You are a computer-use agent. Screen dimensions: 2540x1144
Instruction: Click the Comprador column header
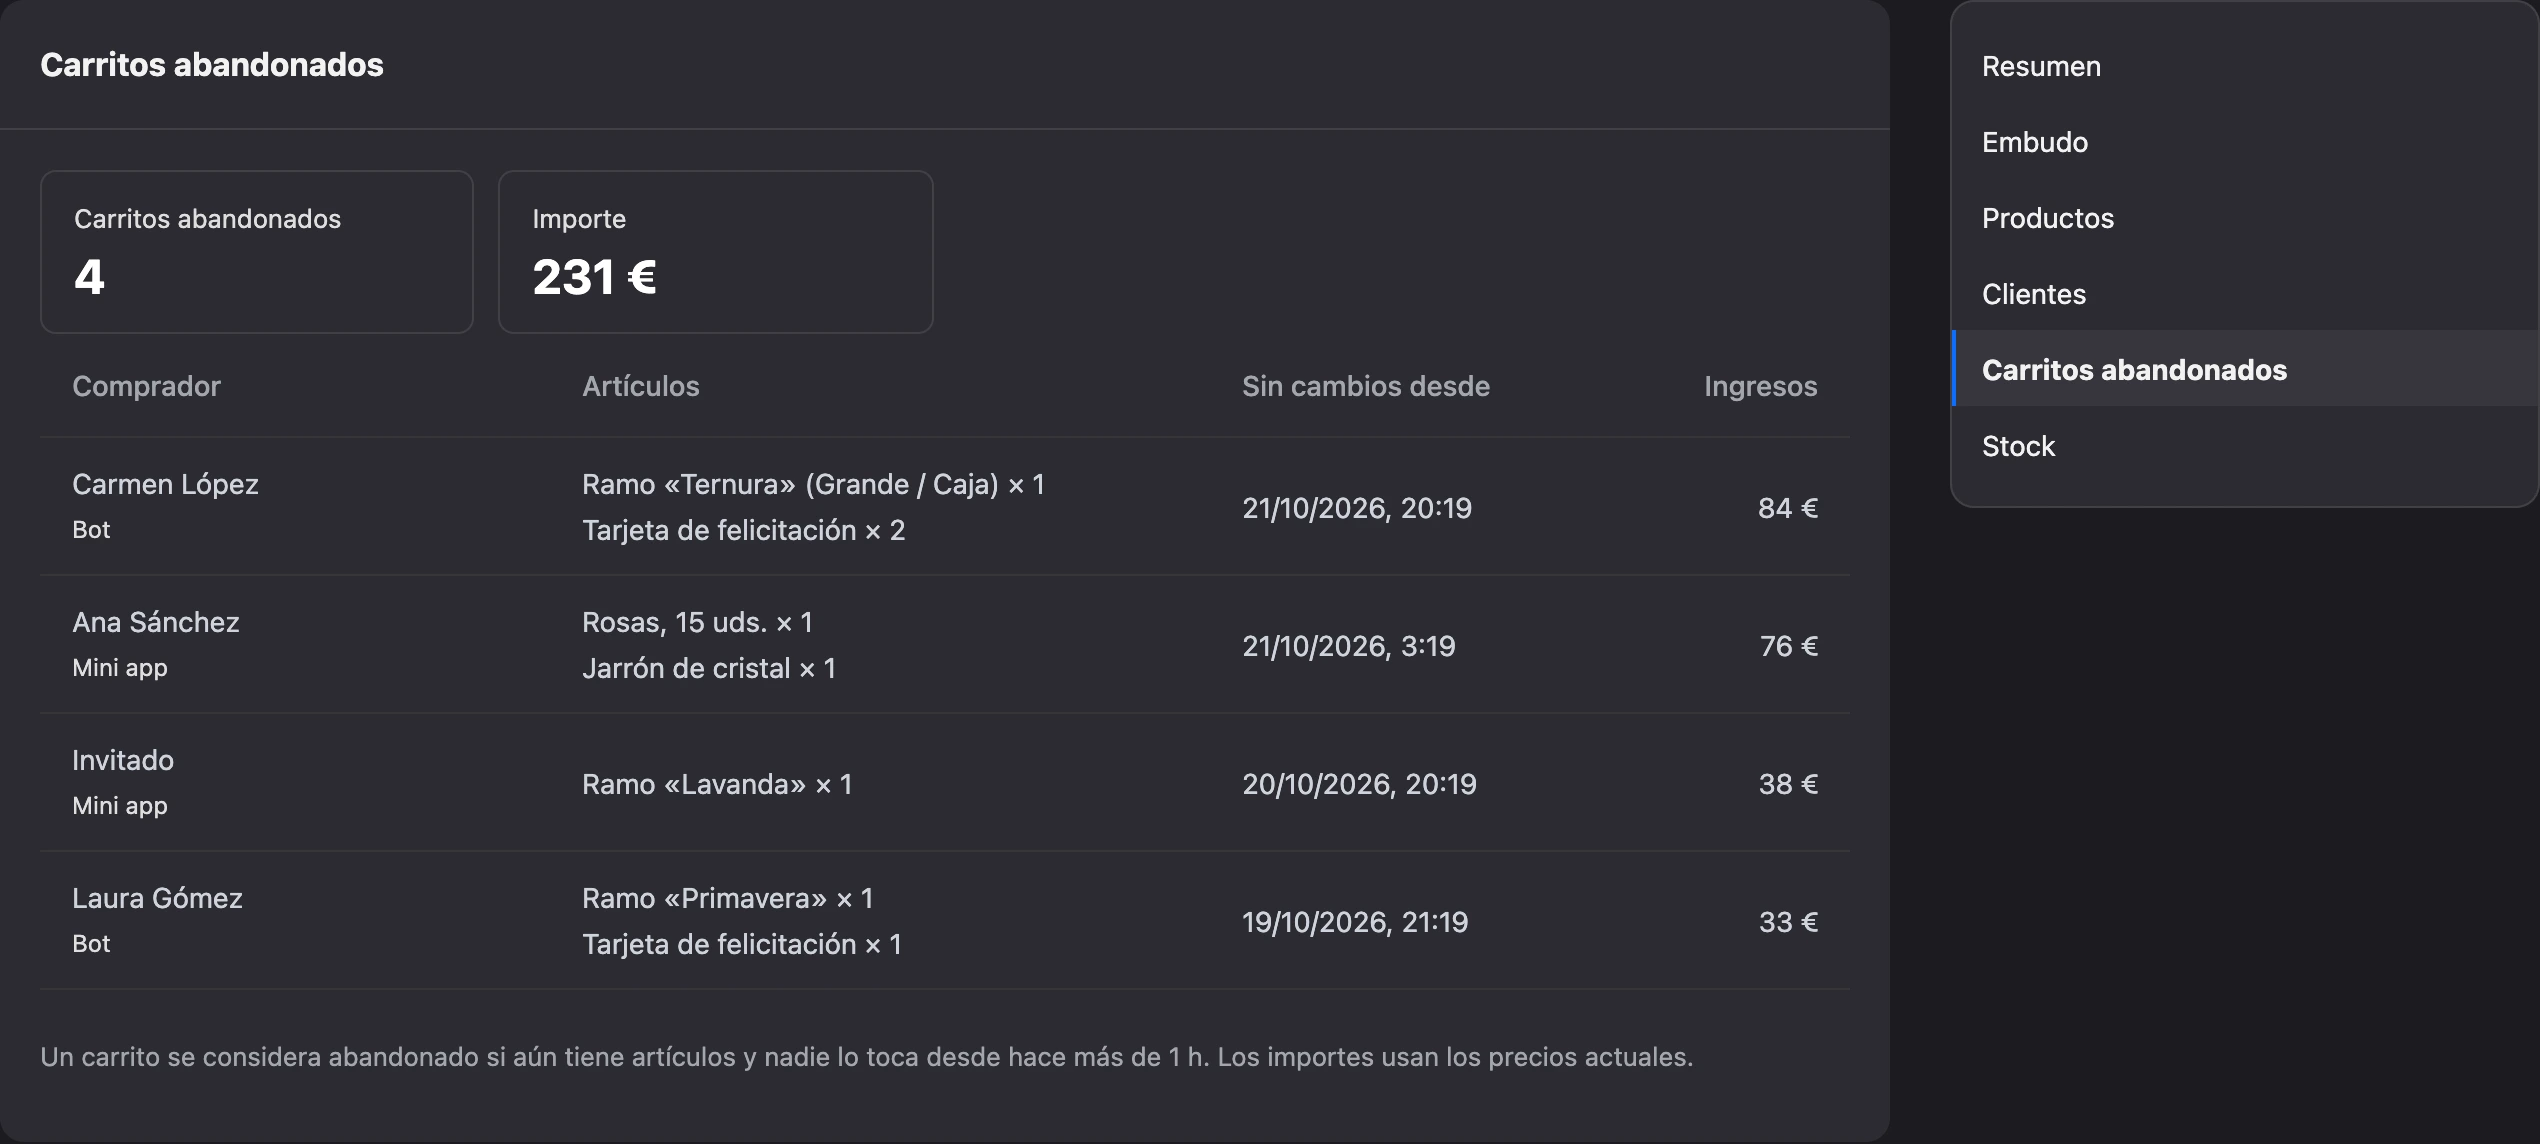[x=146, y=386]
